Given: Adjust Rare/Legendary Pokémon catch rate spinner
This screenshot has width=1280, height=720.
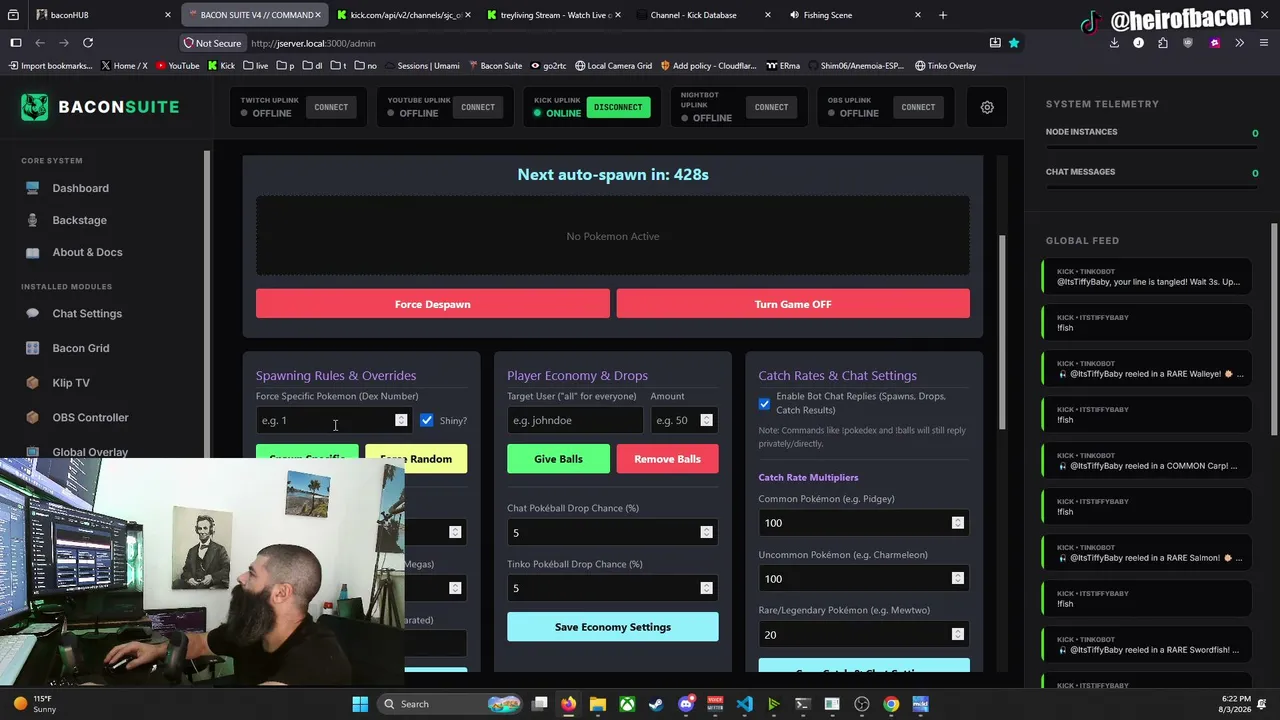Looking at the screenshot, I should 957,634.
